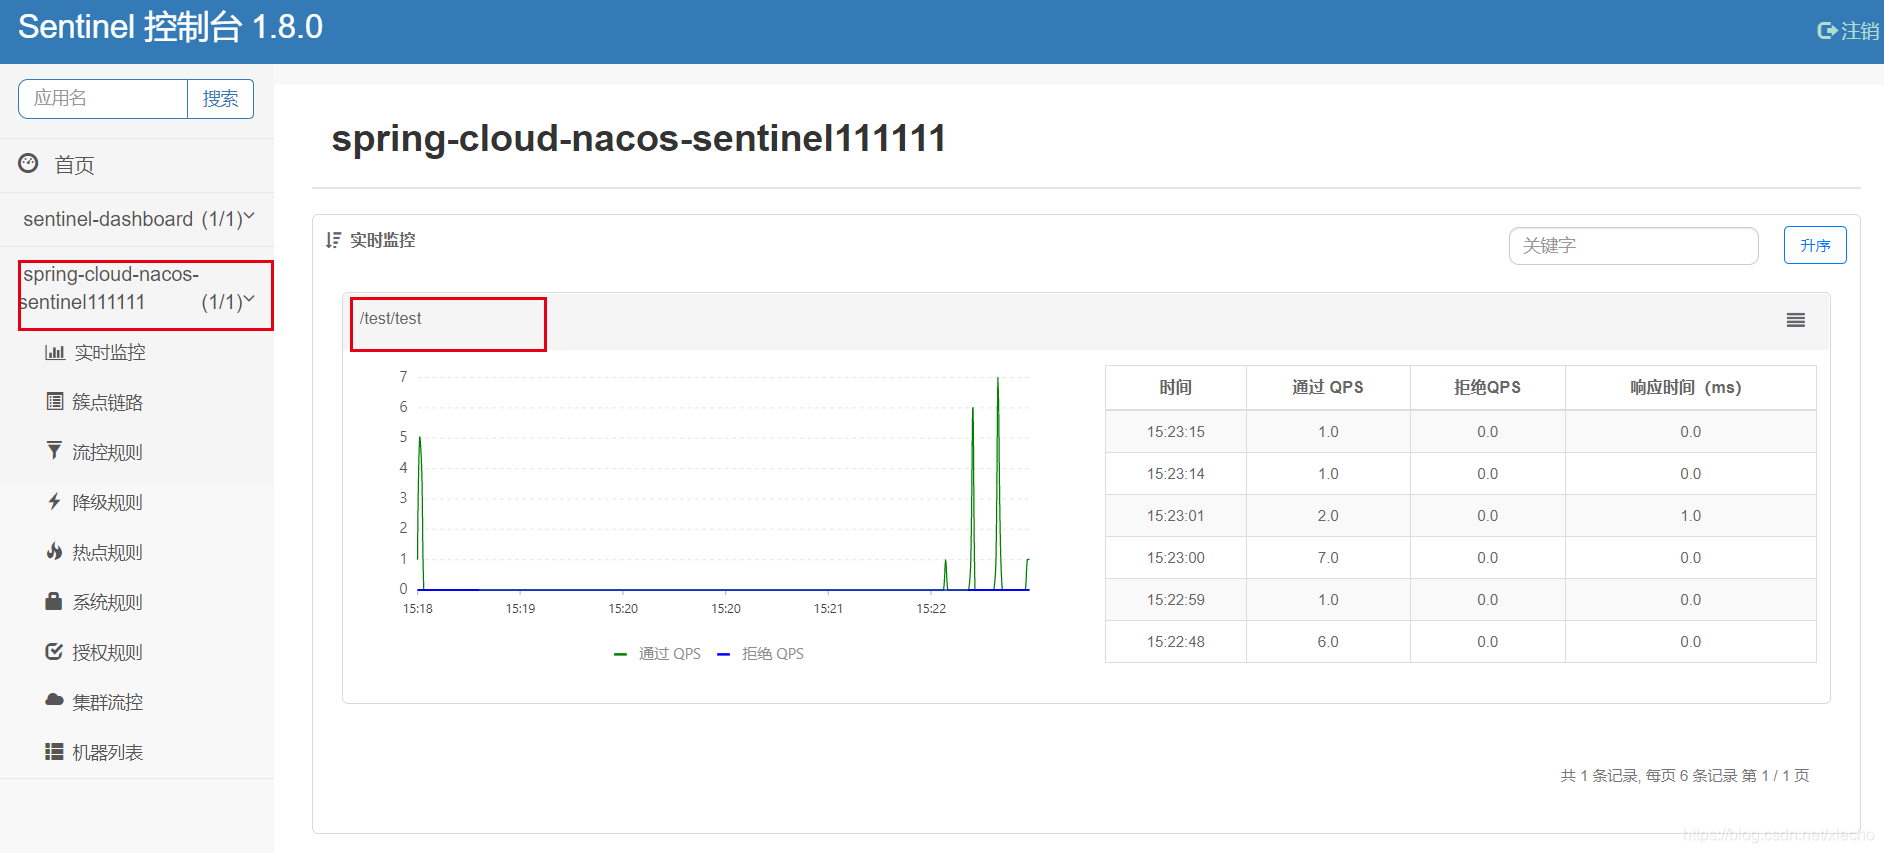Viewport: 1884px width, 853px height.
Task: Toggle 通过 QPS legend series
Action: pos(657,653)
